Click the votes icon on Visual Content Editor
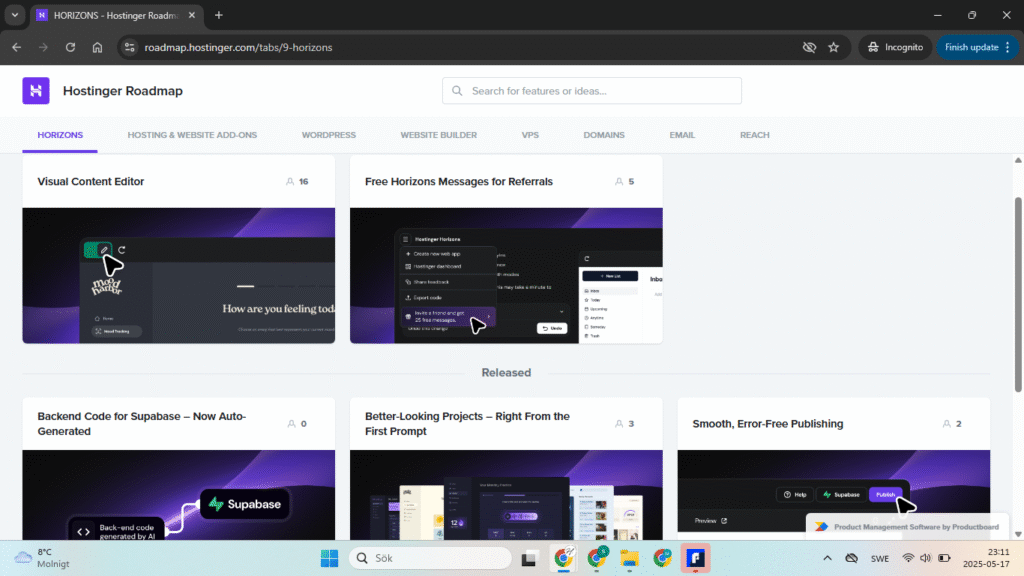This screenshot has width=1024, height=576. [x=290, y=182]
